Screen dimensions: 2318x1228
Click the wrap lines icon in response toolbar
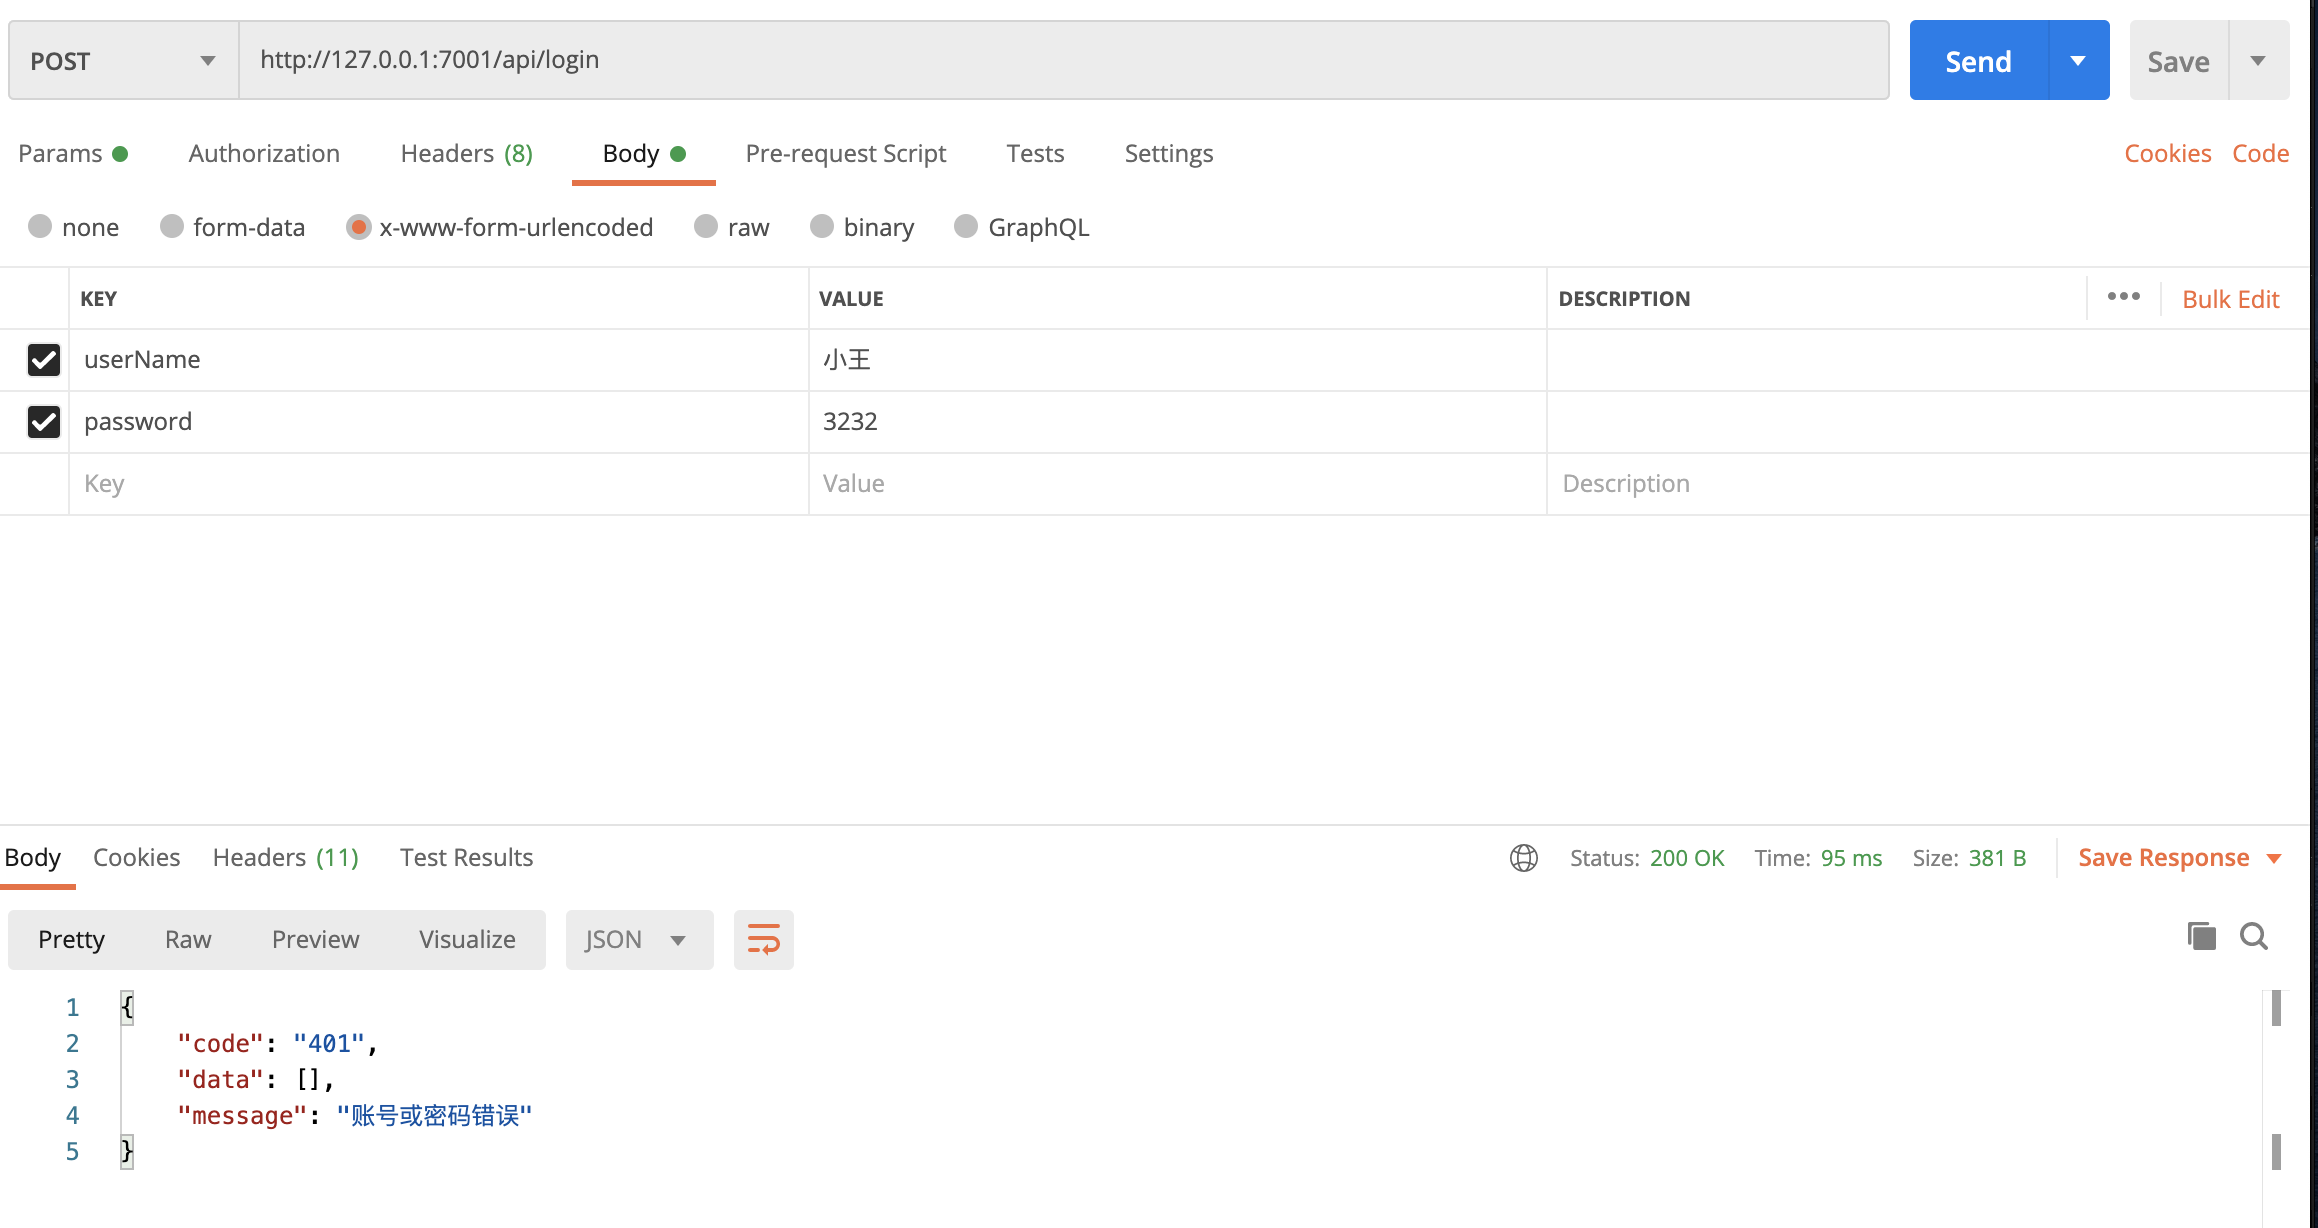[x=763, y=939]
